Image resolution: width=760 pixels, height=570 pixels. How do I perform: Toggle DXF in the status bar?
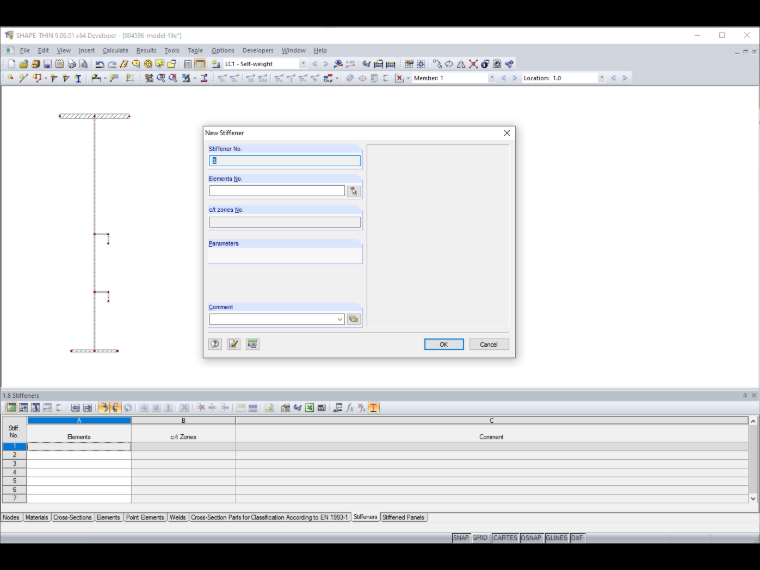577,538
